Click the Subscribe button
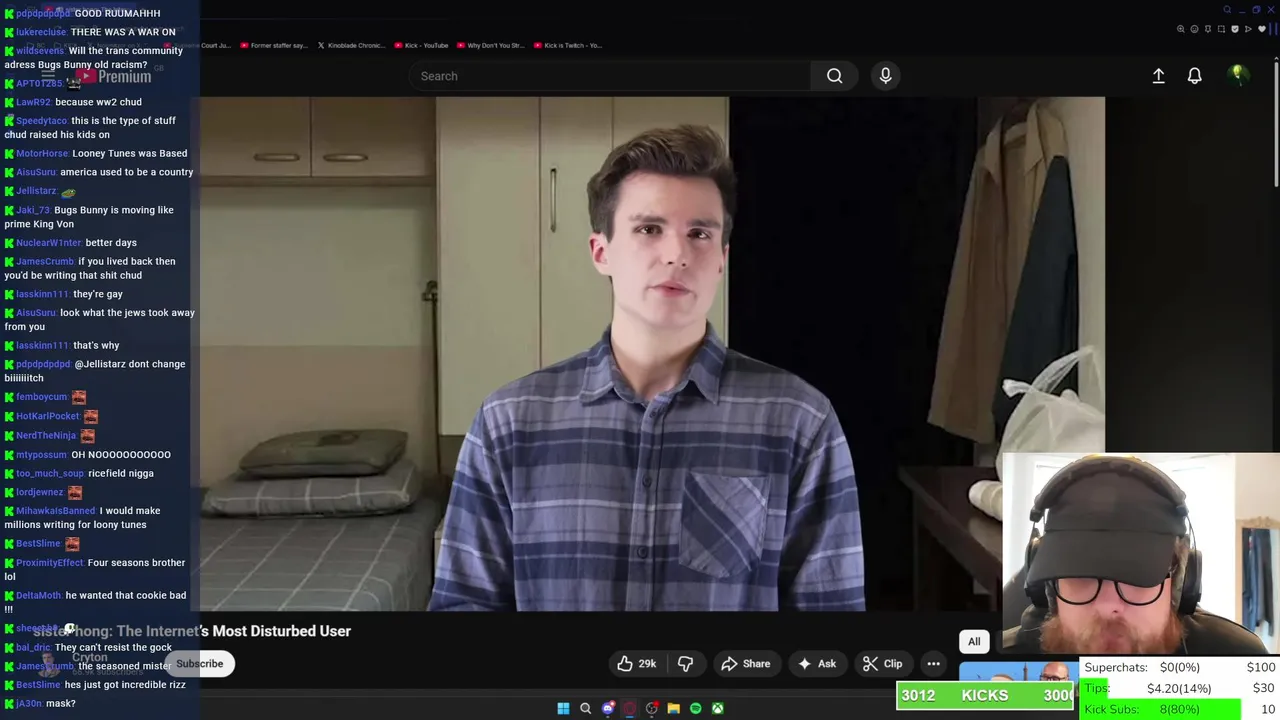Viewport: 1280px width, 720px height. click(200, 664)
